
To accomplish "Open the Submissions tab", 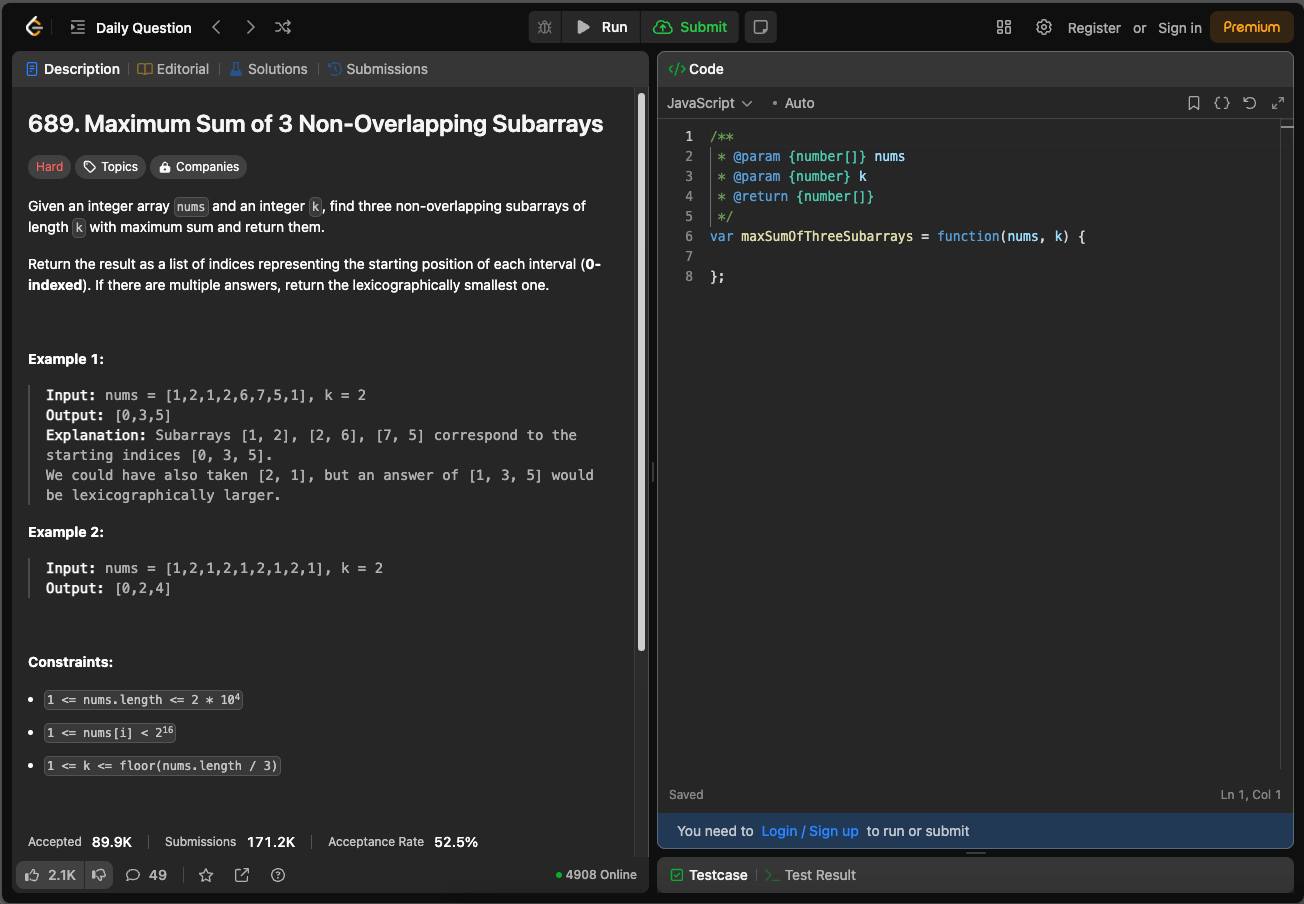I will coord(377,69).
